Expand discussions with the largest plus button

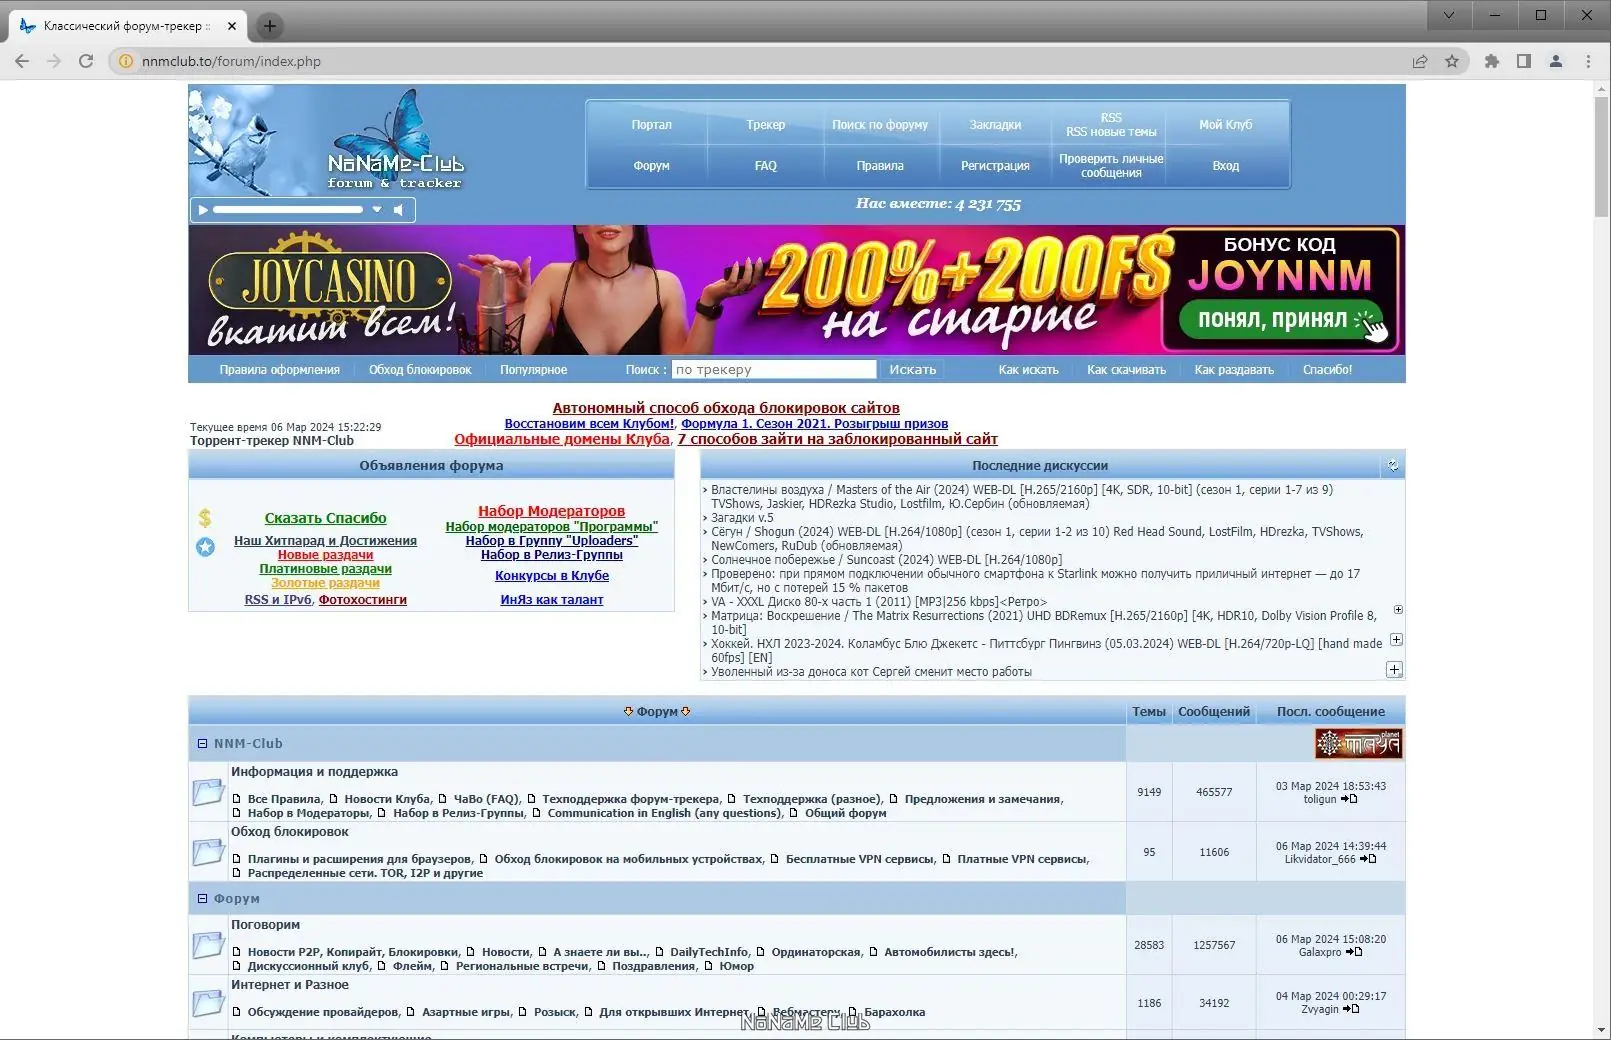pyautogui.click(x=1394, y=669)
